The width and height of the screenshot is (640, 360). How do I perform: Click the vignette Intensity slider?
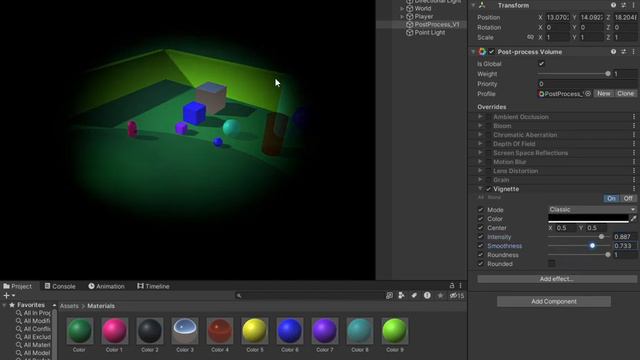(578, 237)
